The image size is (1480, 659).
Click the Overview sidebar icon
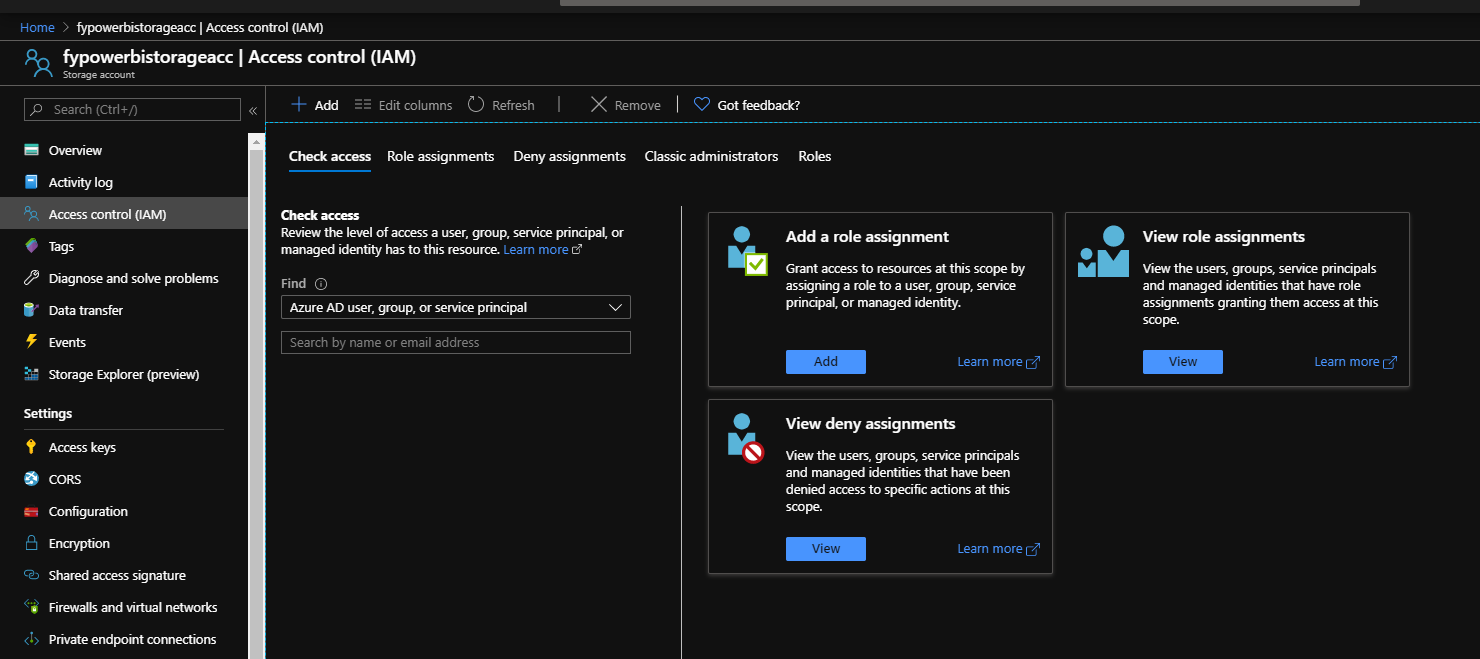[32, 150]
